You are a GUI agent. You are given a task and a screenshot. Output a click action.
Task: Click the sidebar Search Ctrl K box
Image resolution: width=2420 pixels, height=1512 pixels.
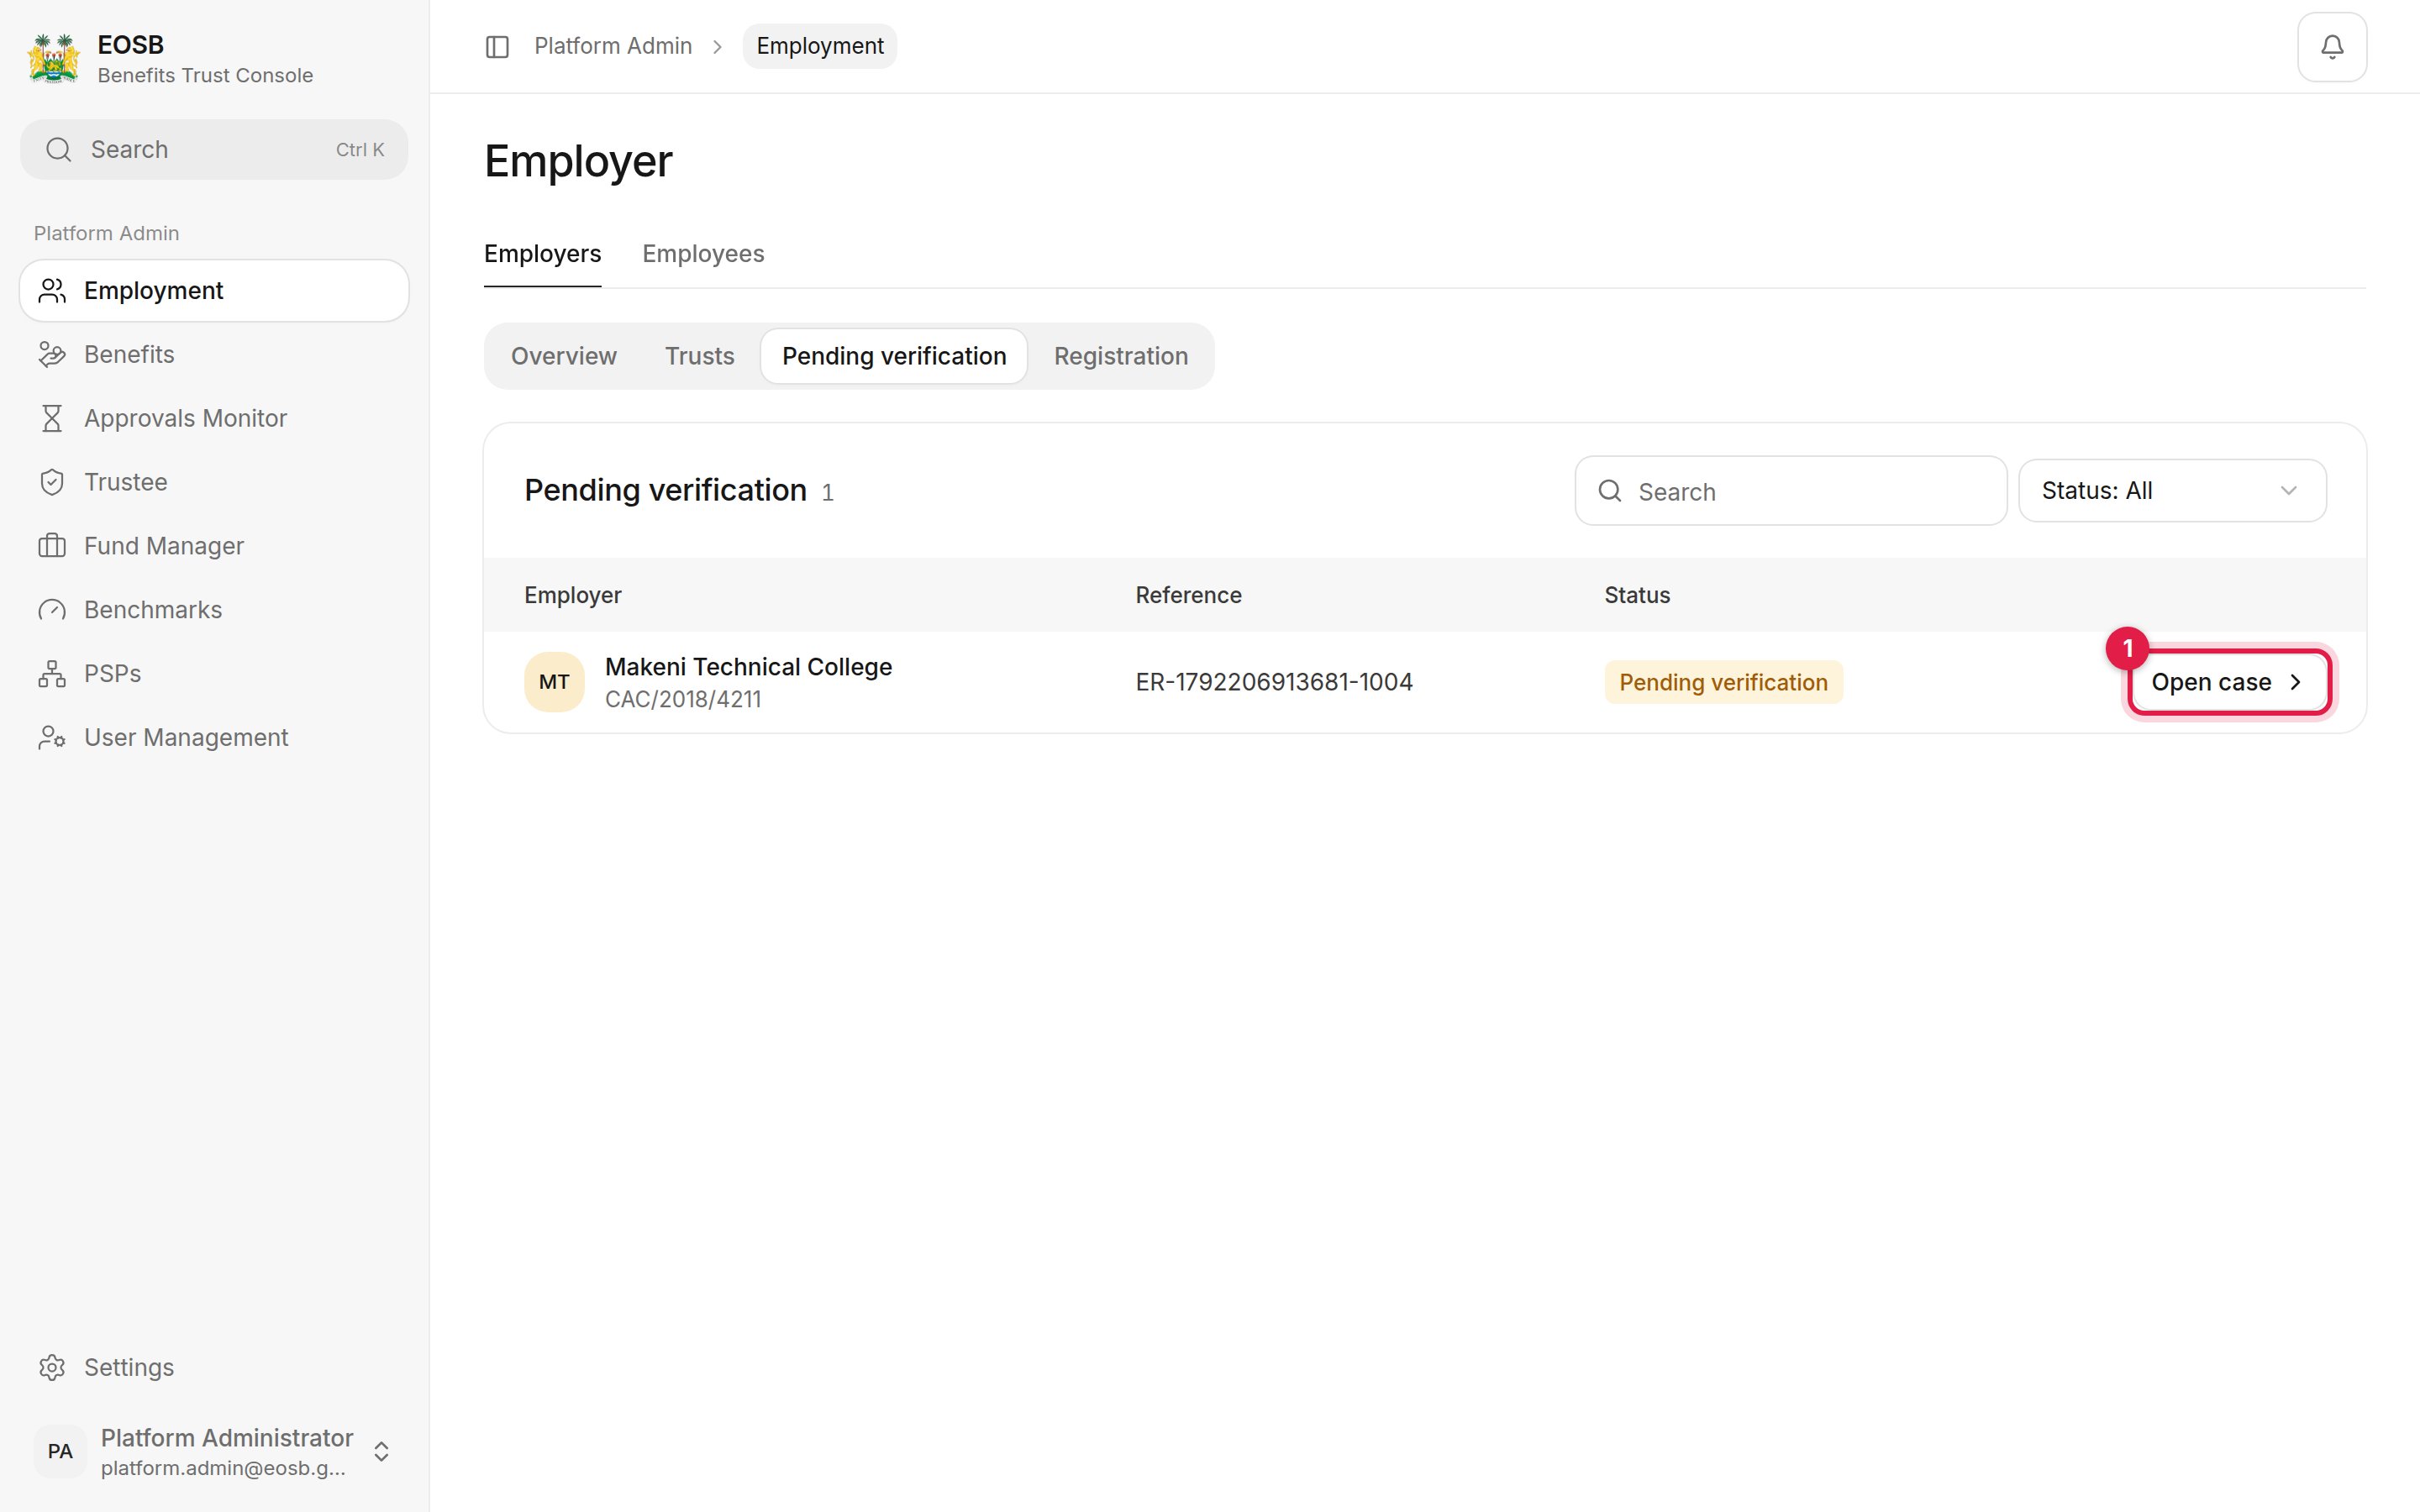coord(214,150)
